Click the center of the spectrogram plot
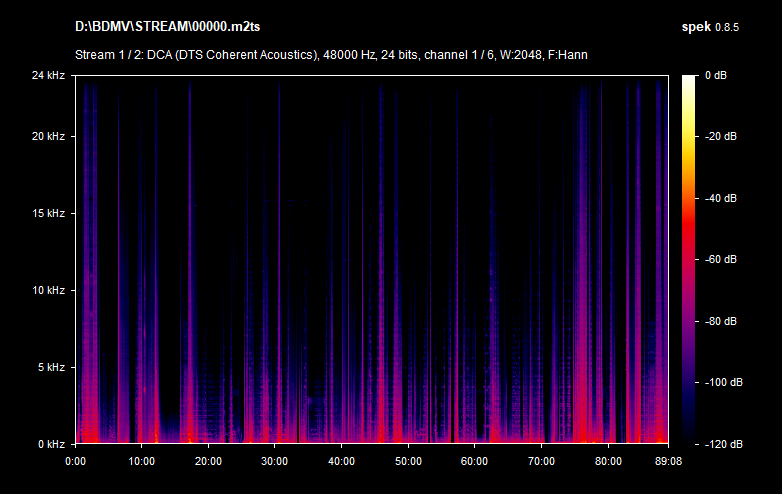Viewport: 782px width, 494px height. point(371,259)
